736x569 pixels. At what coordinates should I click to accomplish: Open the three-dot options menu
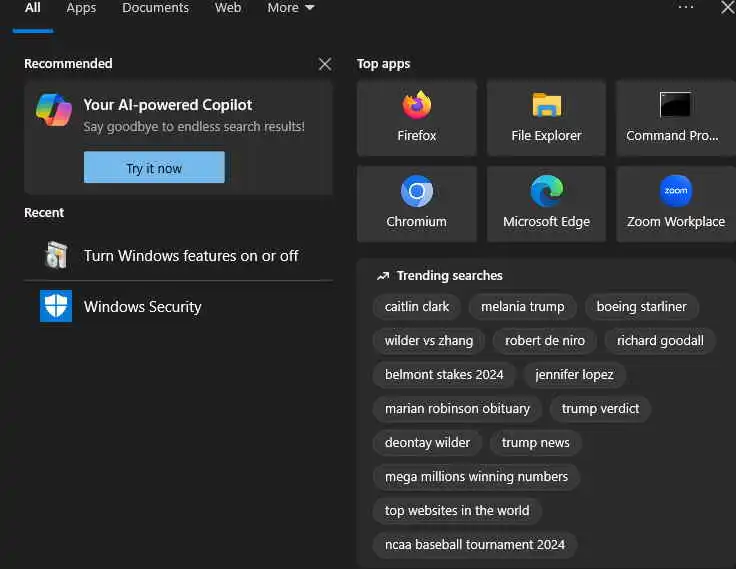tap(685, 8)
